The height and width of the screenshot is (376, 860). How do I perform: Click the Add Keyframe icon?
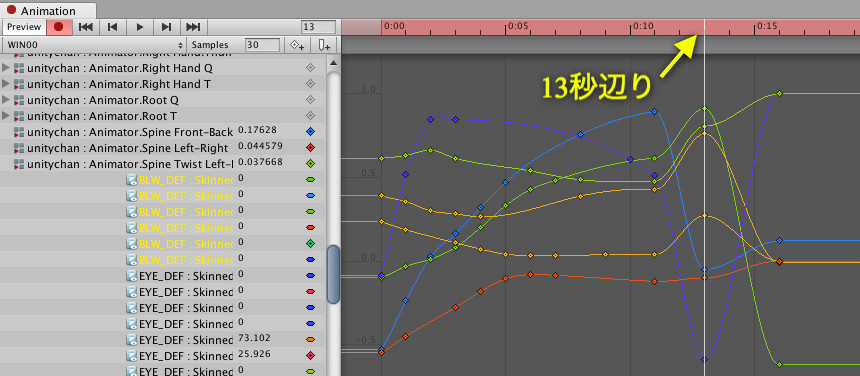pyautogui.click(x=297, y=45)
